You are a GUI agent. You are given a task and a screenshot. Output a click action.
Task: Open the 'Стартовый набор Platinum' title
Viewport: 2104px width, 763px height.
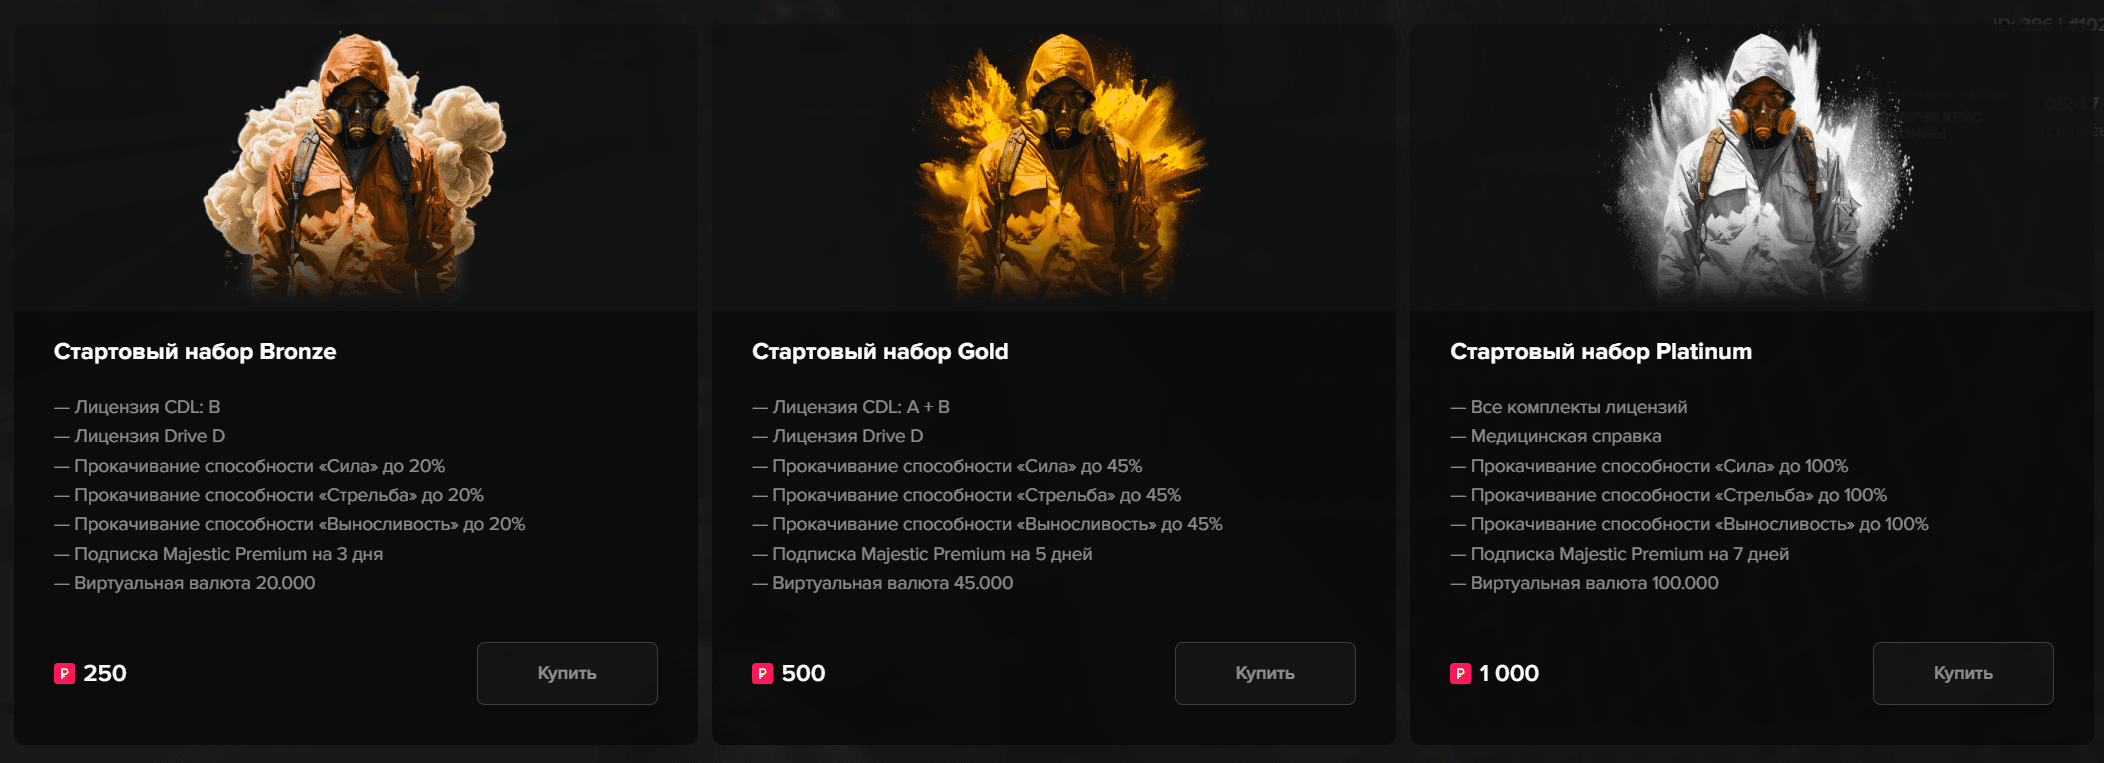click(1601, 352)
